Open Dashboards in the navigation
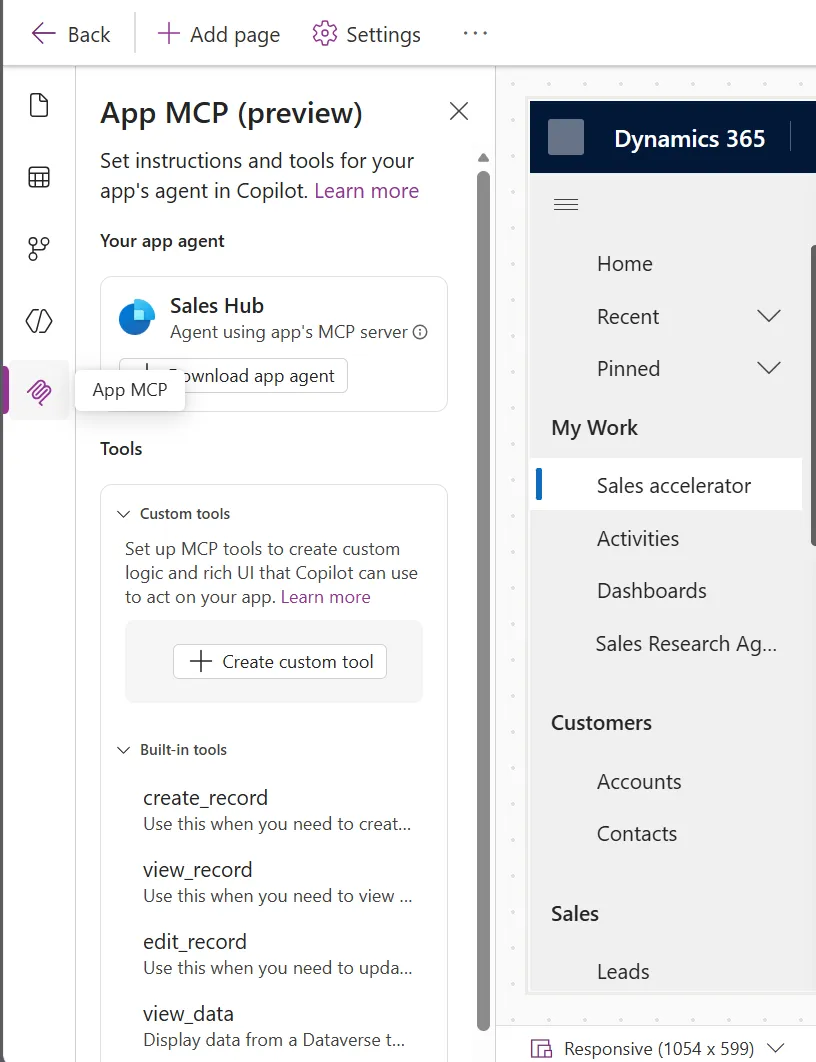This screenshot has width=816, height=1062. tap(651, 591)
